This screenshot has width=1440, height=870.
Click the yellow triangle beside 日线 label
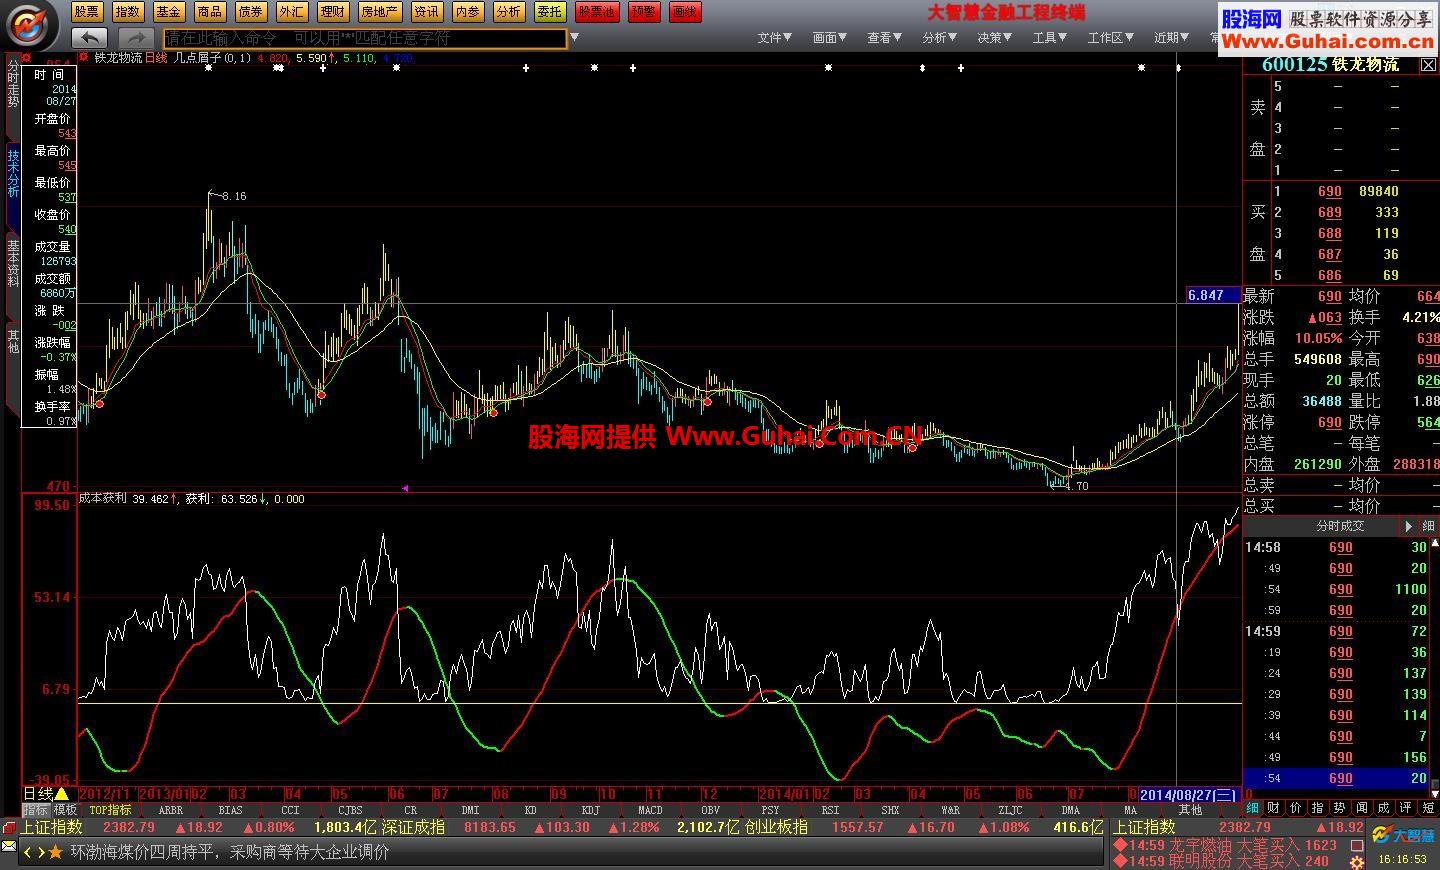coord(62,794)
